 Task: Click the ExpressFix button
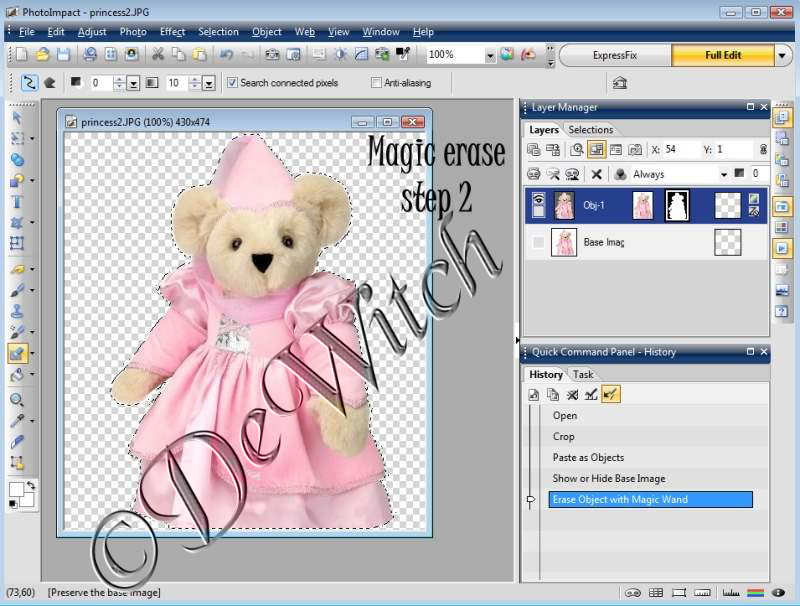(614, 55)
